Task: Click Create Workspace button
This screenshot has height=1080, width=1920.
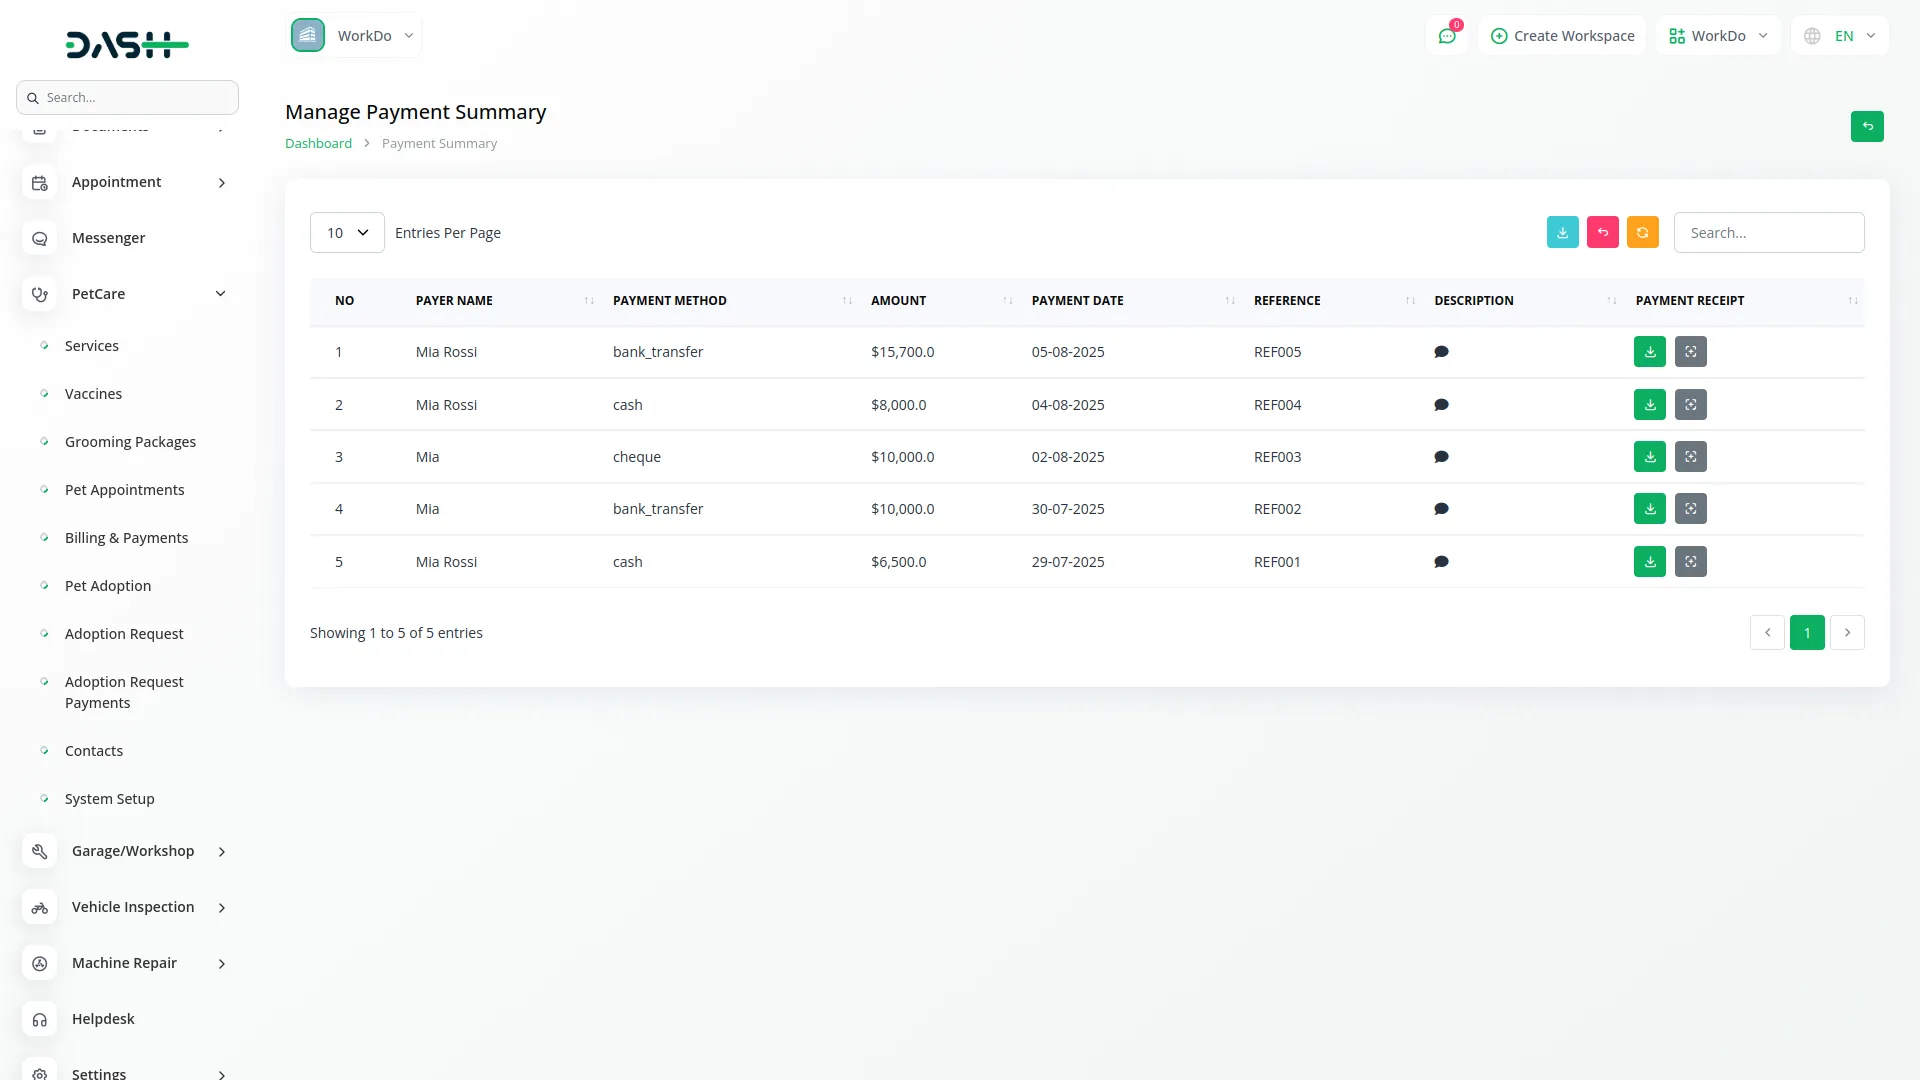Action: click(1562, 36)
